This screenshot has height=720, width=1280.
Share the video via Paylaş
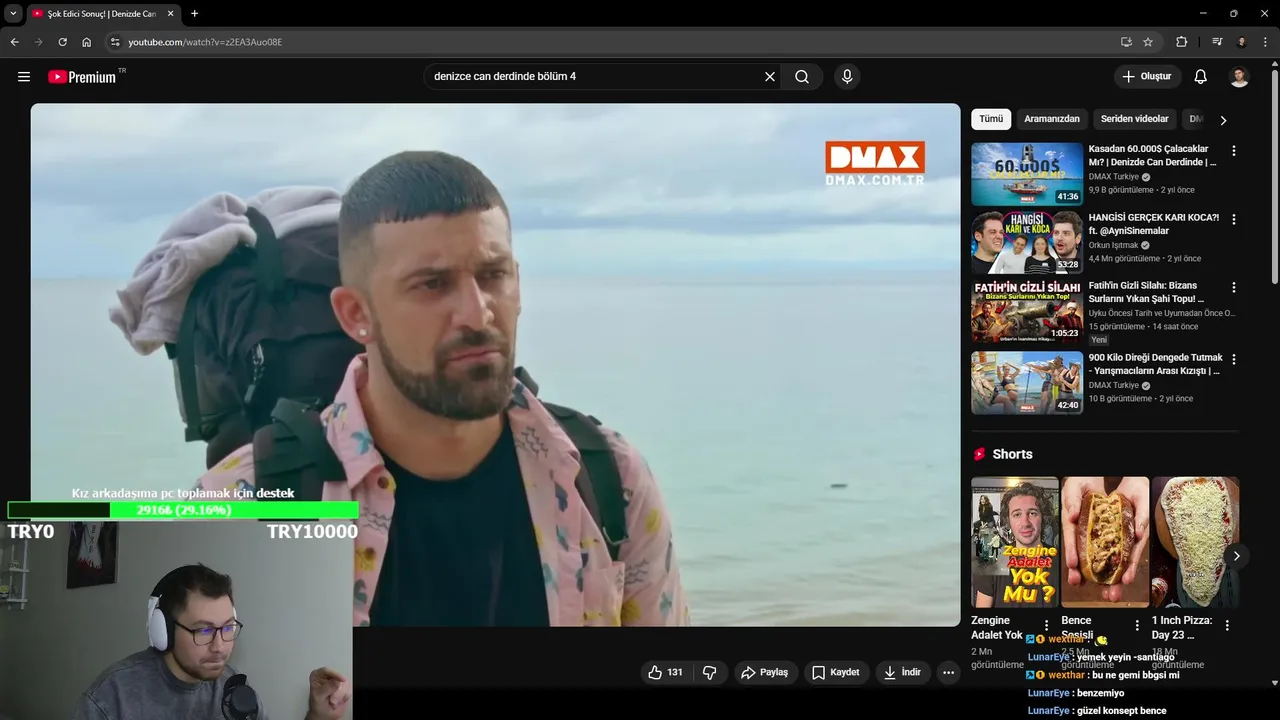(765, 673)
